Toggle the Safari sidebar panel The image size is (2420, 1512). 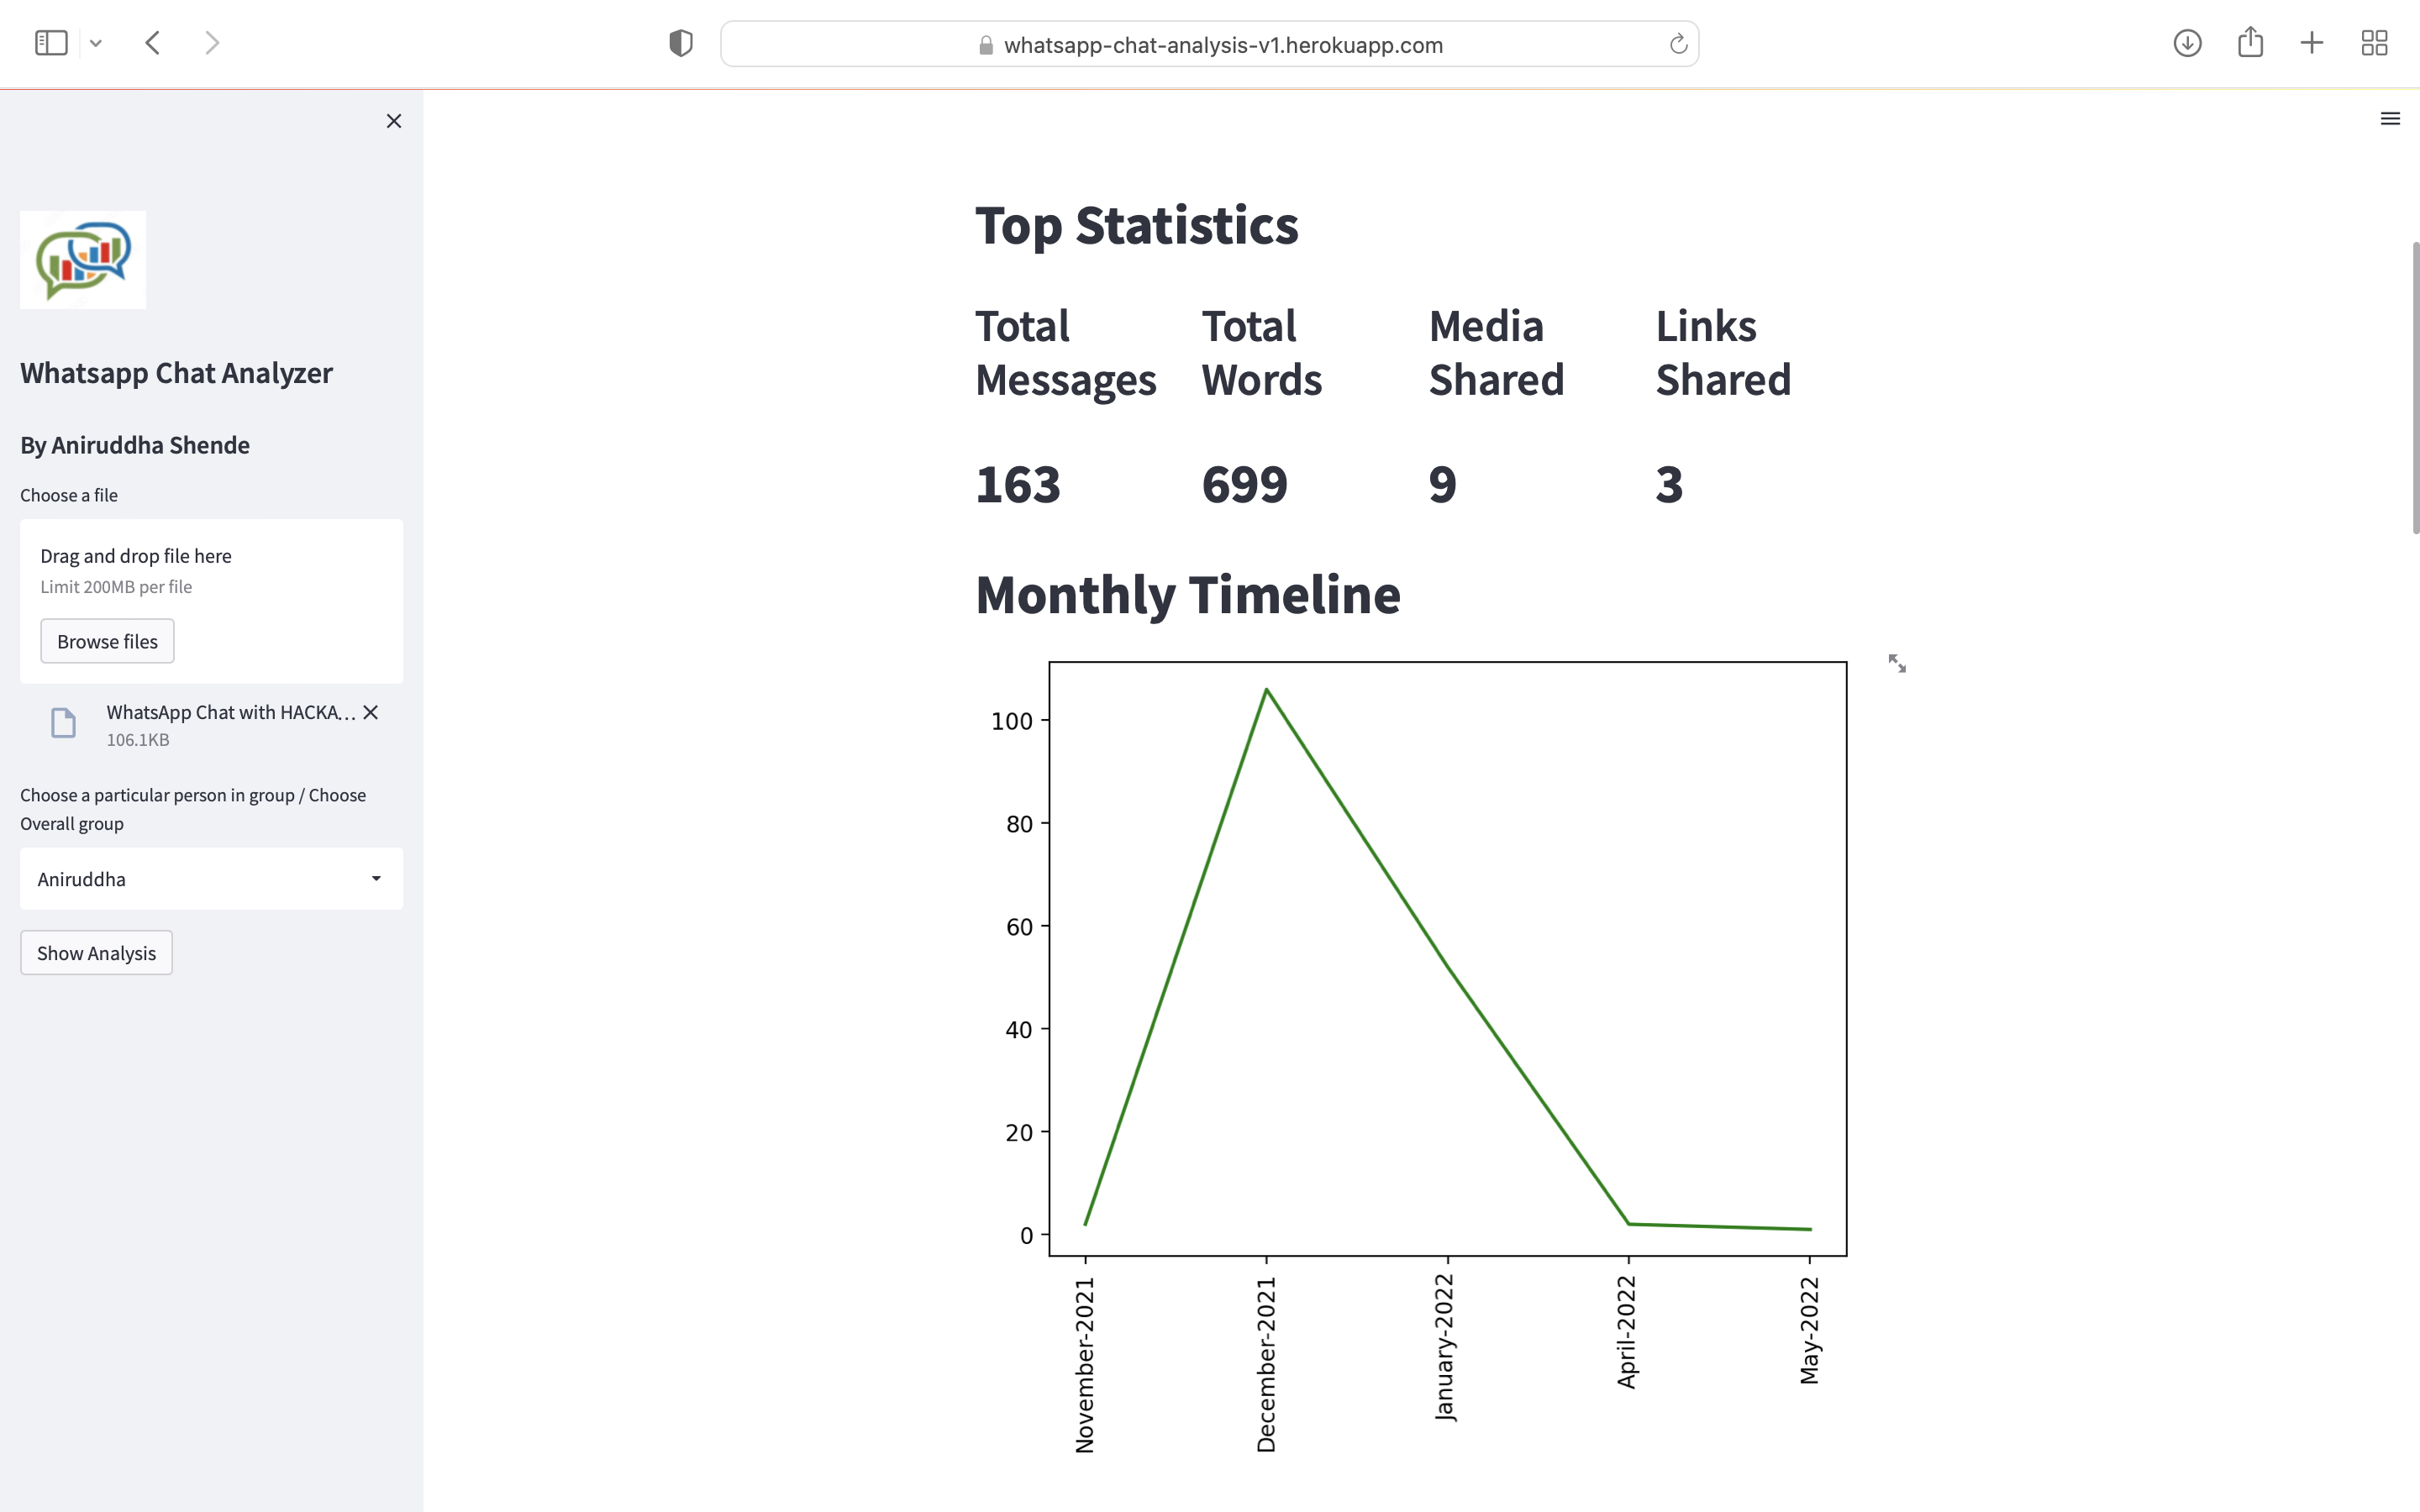click(50, 42)
